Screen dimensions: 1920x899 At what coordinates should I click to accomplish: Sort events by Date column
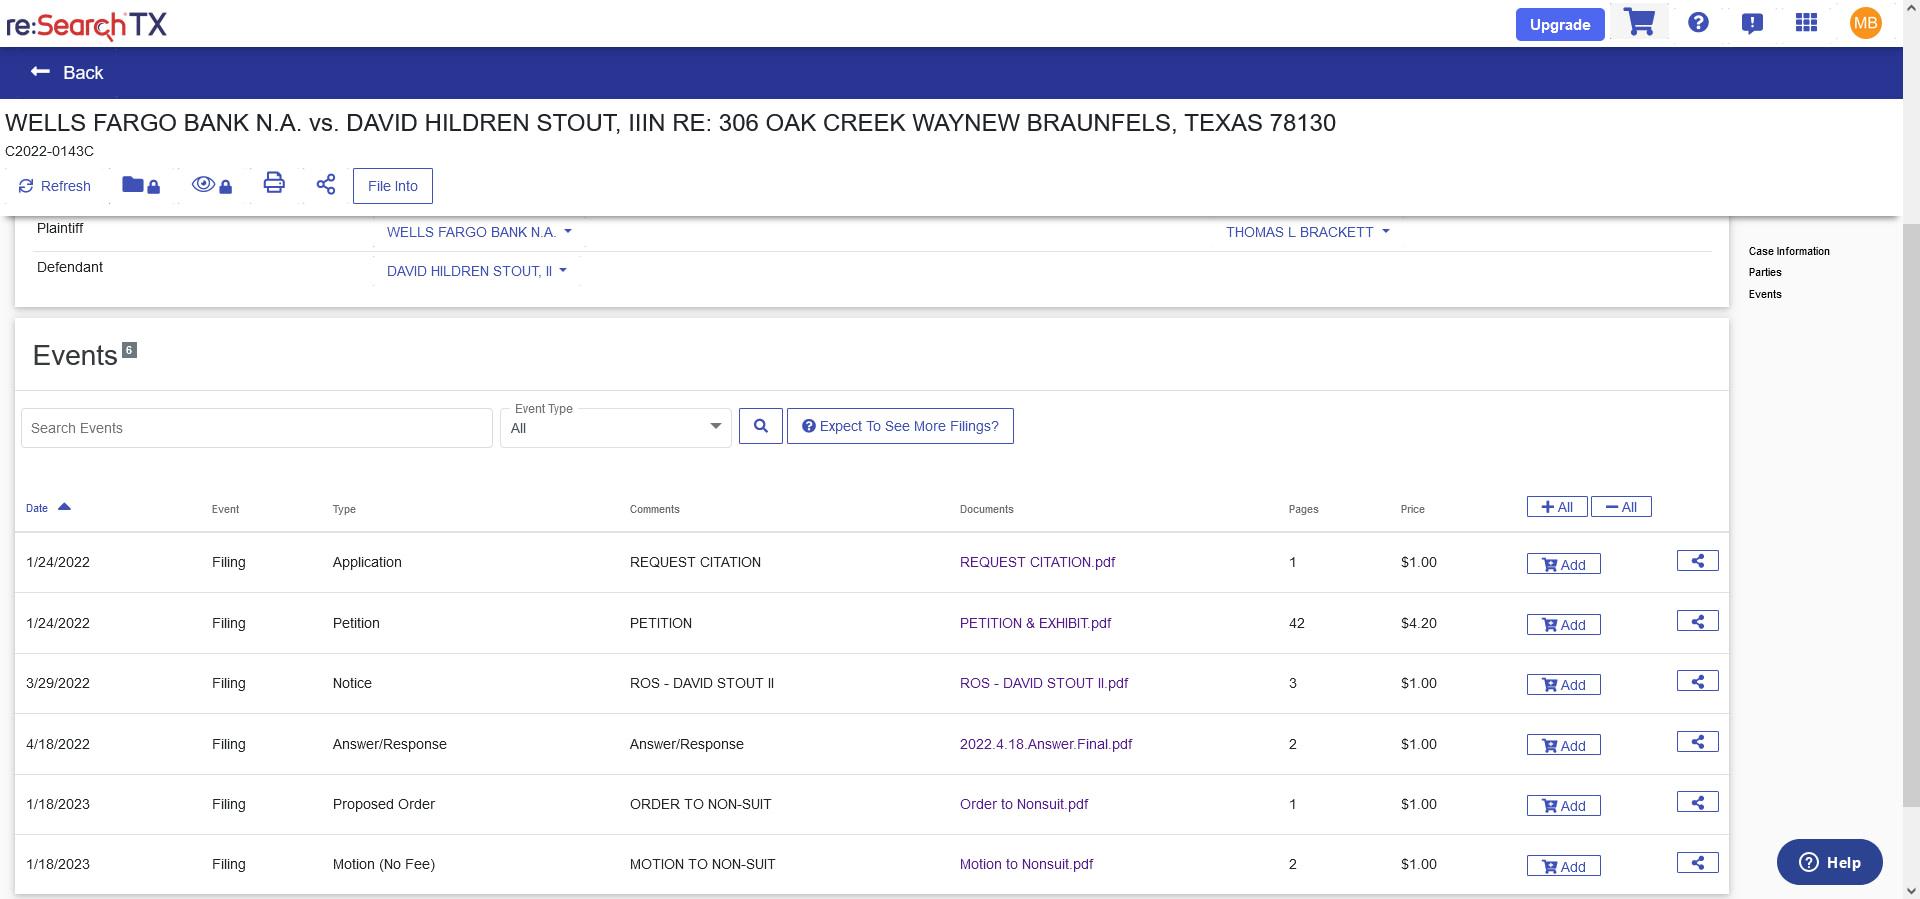click(48, 508)
